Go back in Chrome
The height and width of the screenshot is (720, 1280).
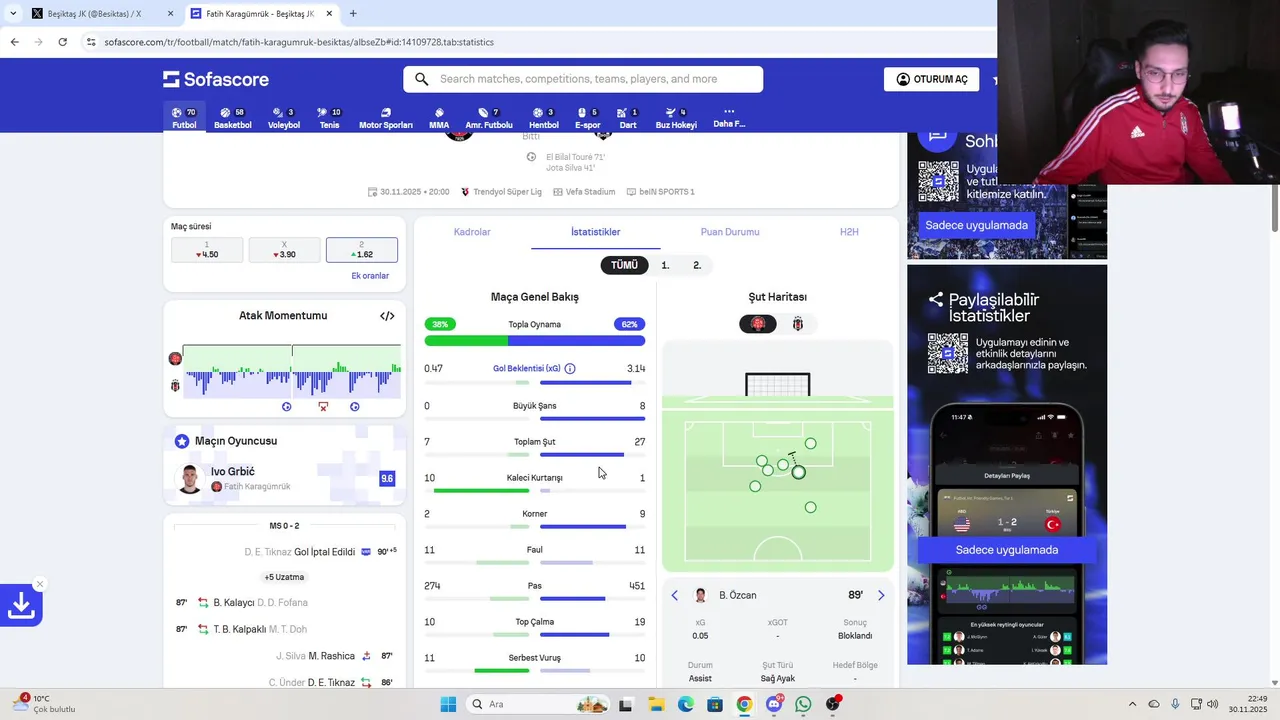click(14, 42)
